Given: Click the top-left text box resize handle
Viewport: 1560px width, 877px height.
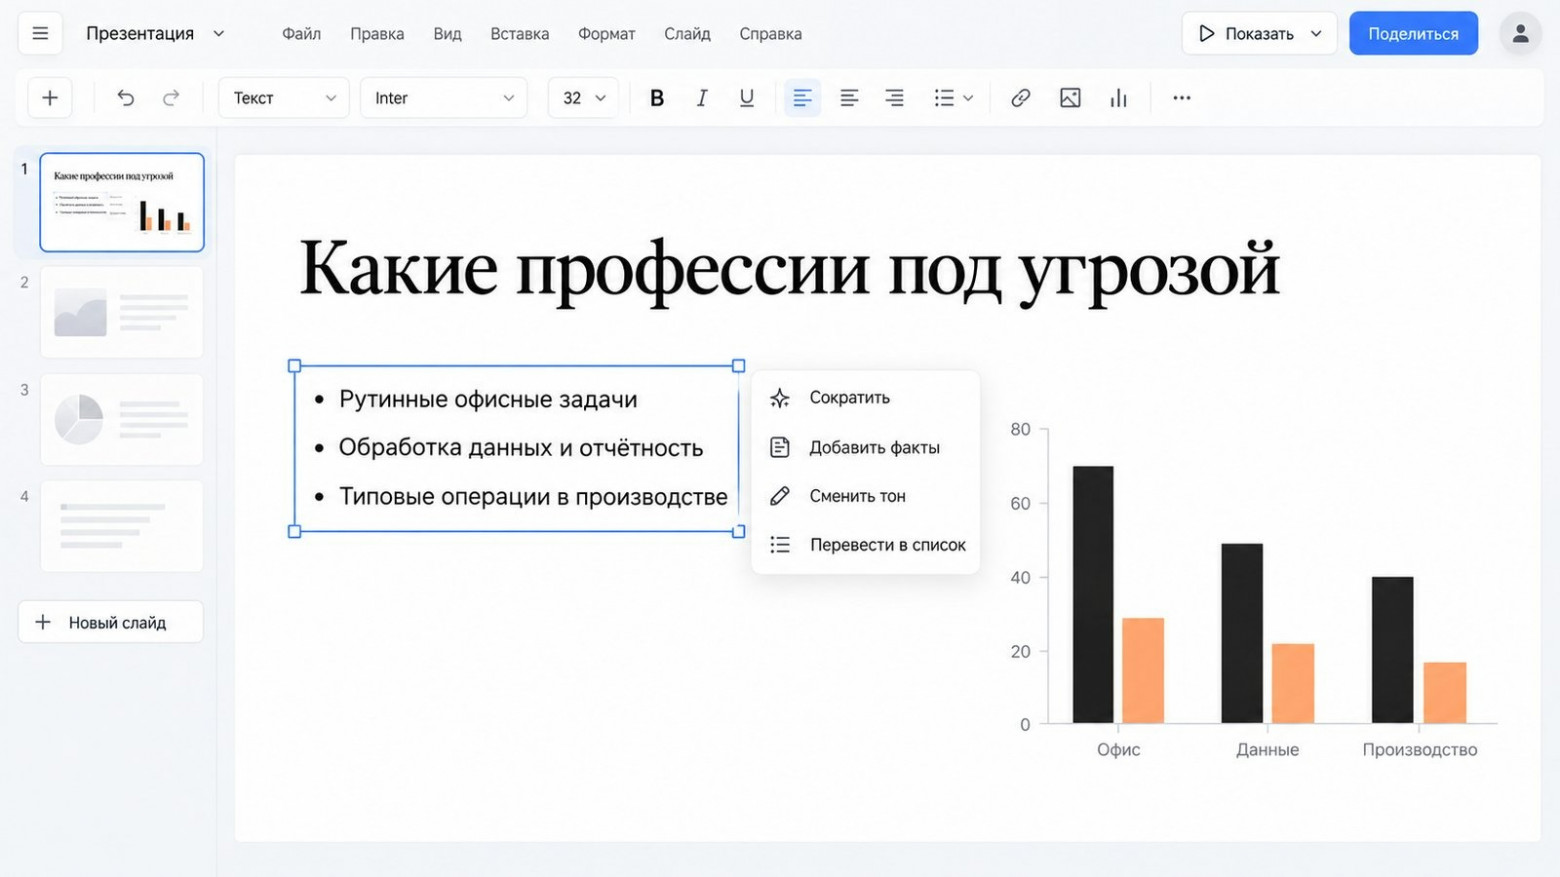Looking at the screenshot, I should point(294,366).
